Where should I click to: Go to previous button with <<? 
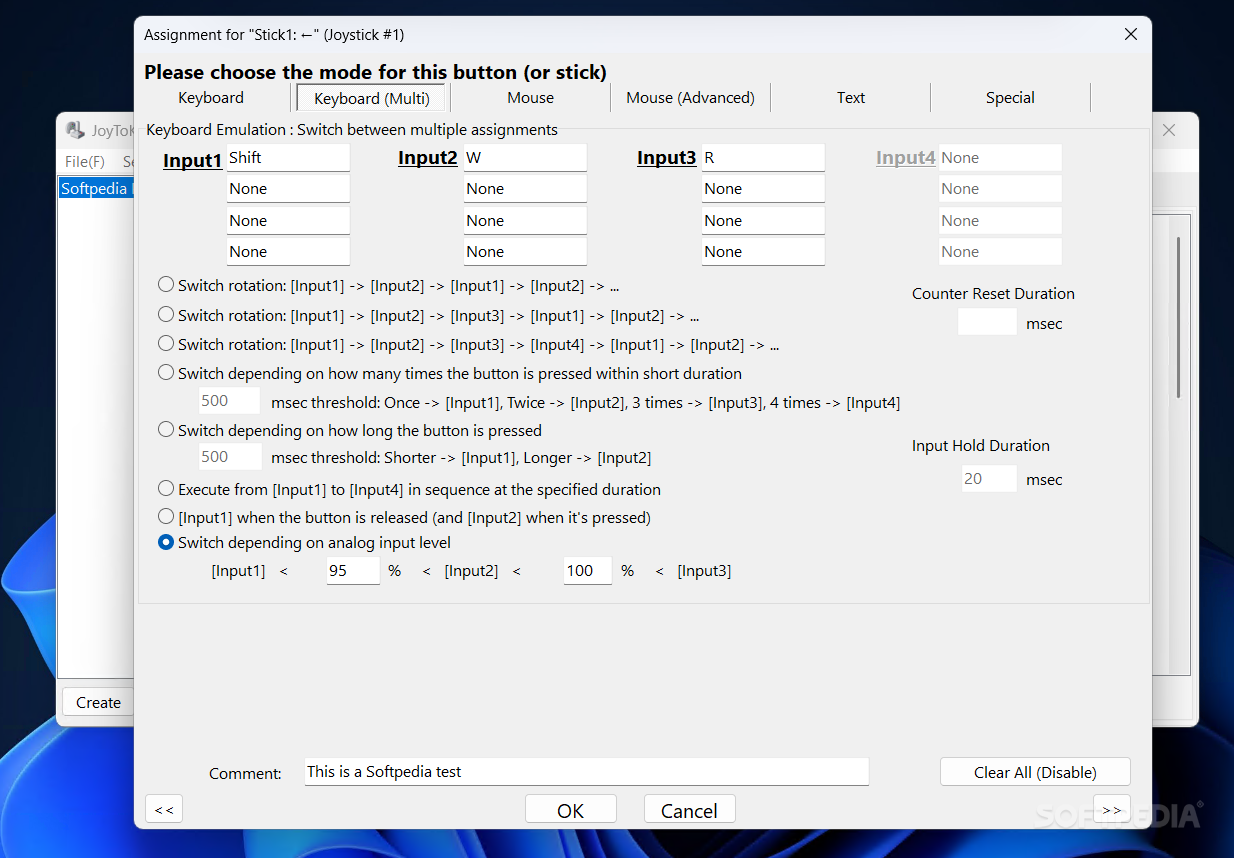164,810
